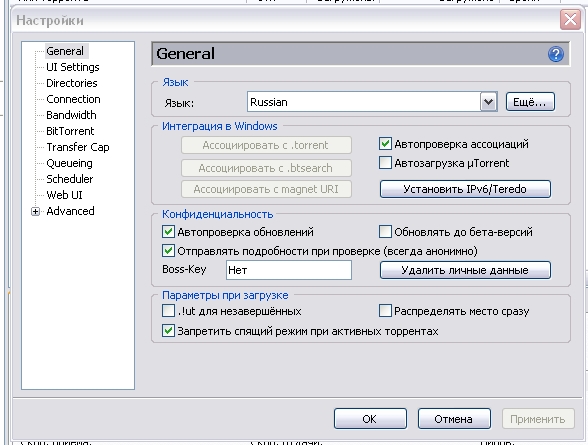
Task: Open the Язык dropdown arrow
Action: pos(488,102)
